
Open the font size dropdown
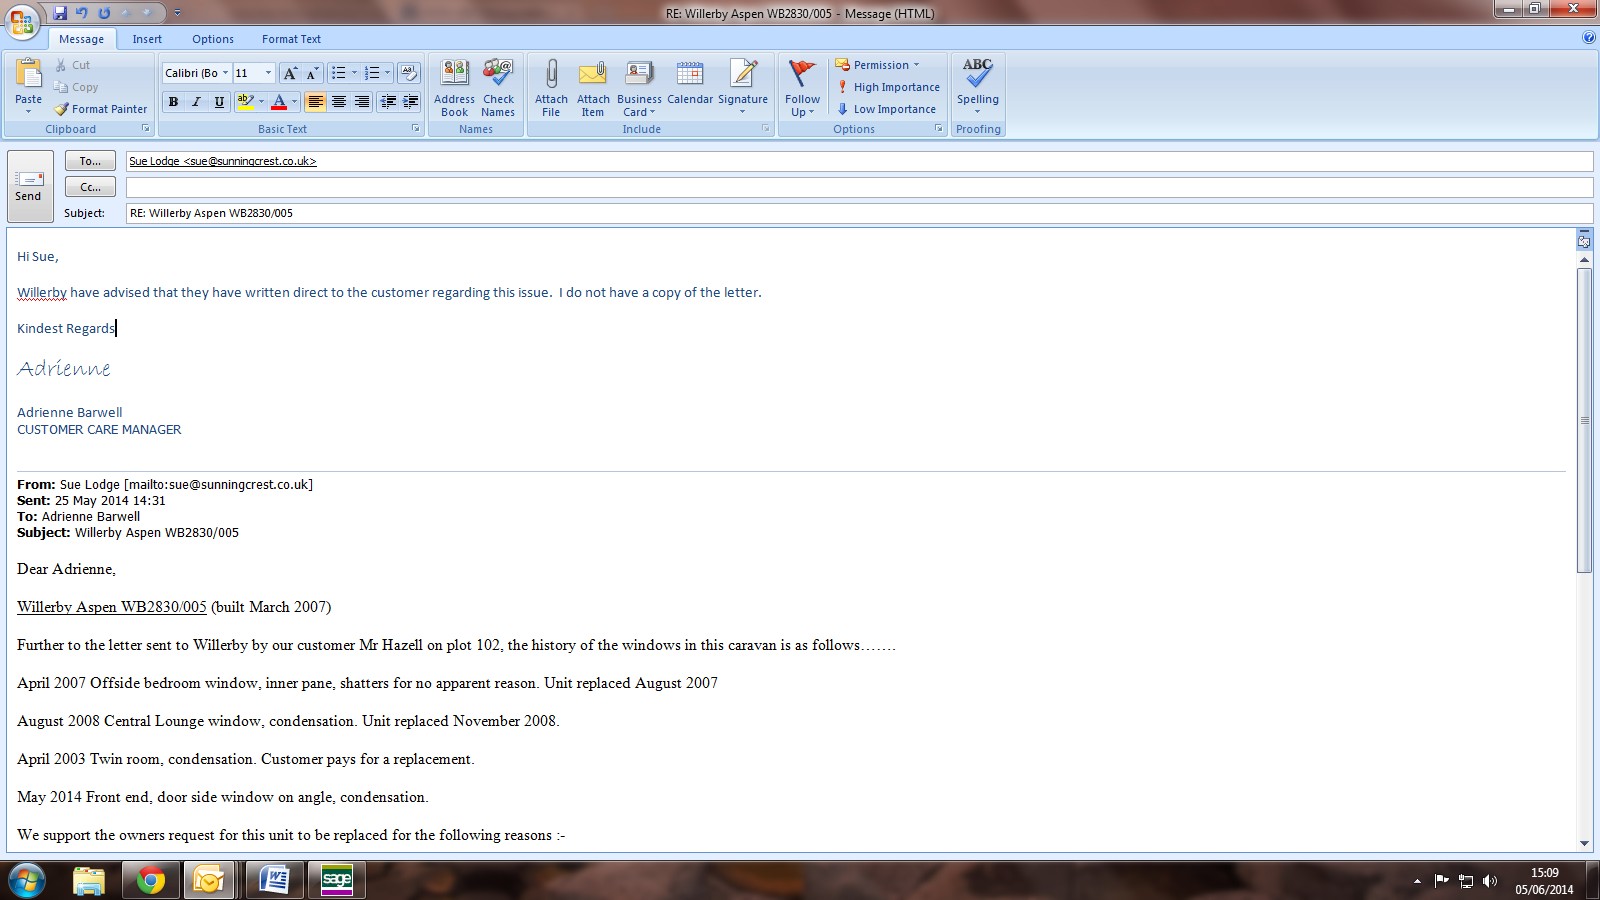point(268,73)
